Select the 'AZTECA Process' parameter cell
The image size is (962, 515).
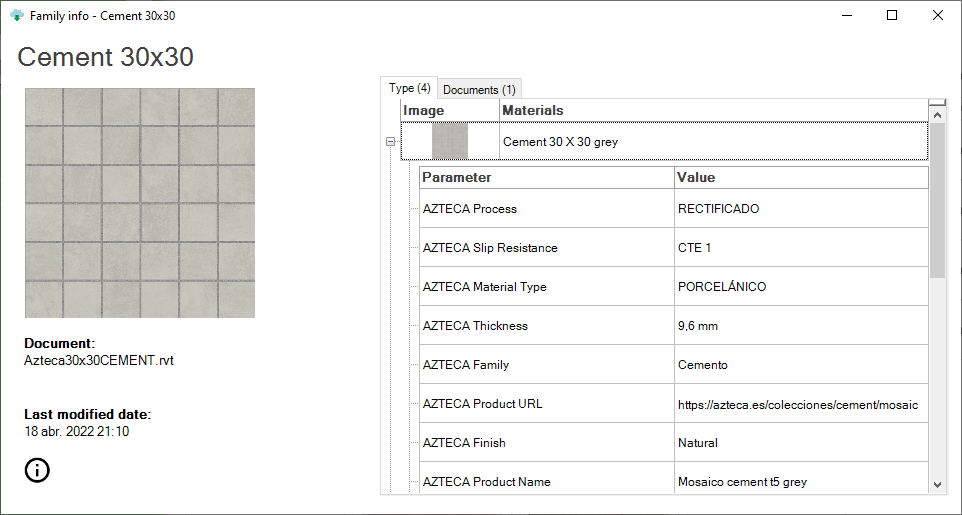click(x=547, y=209)
